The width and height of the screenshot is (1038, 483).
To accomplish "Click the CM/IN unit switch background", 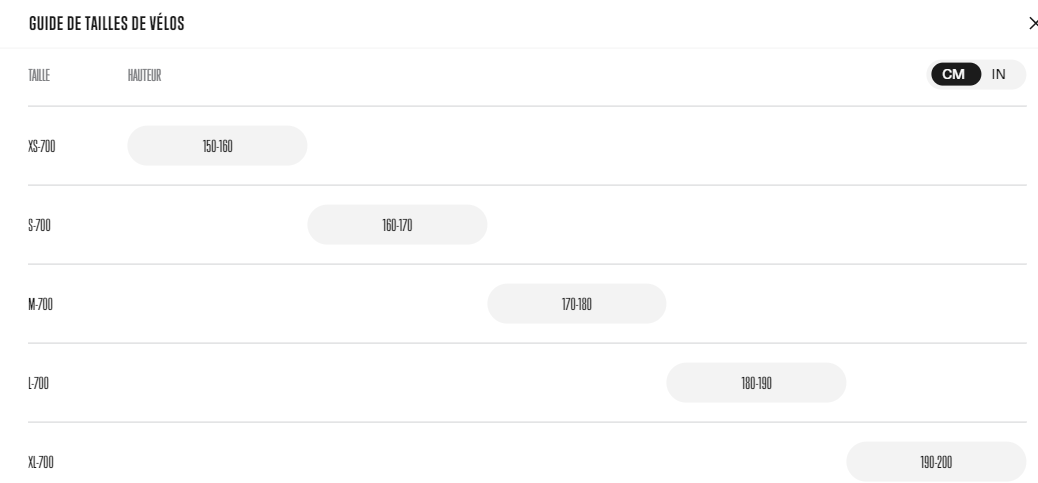I will point(976,74).
